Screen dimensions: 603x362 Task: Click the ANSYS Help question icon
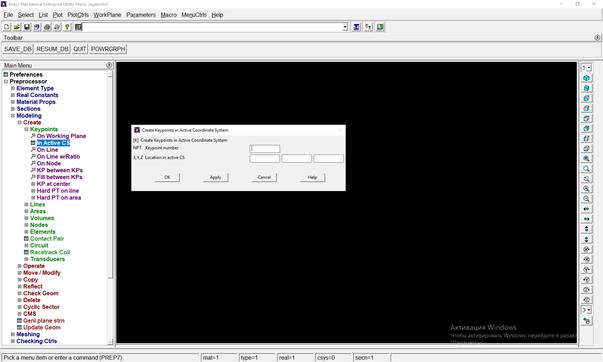(x=67, y=27)
